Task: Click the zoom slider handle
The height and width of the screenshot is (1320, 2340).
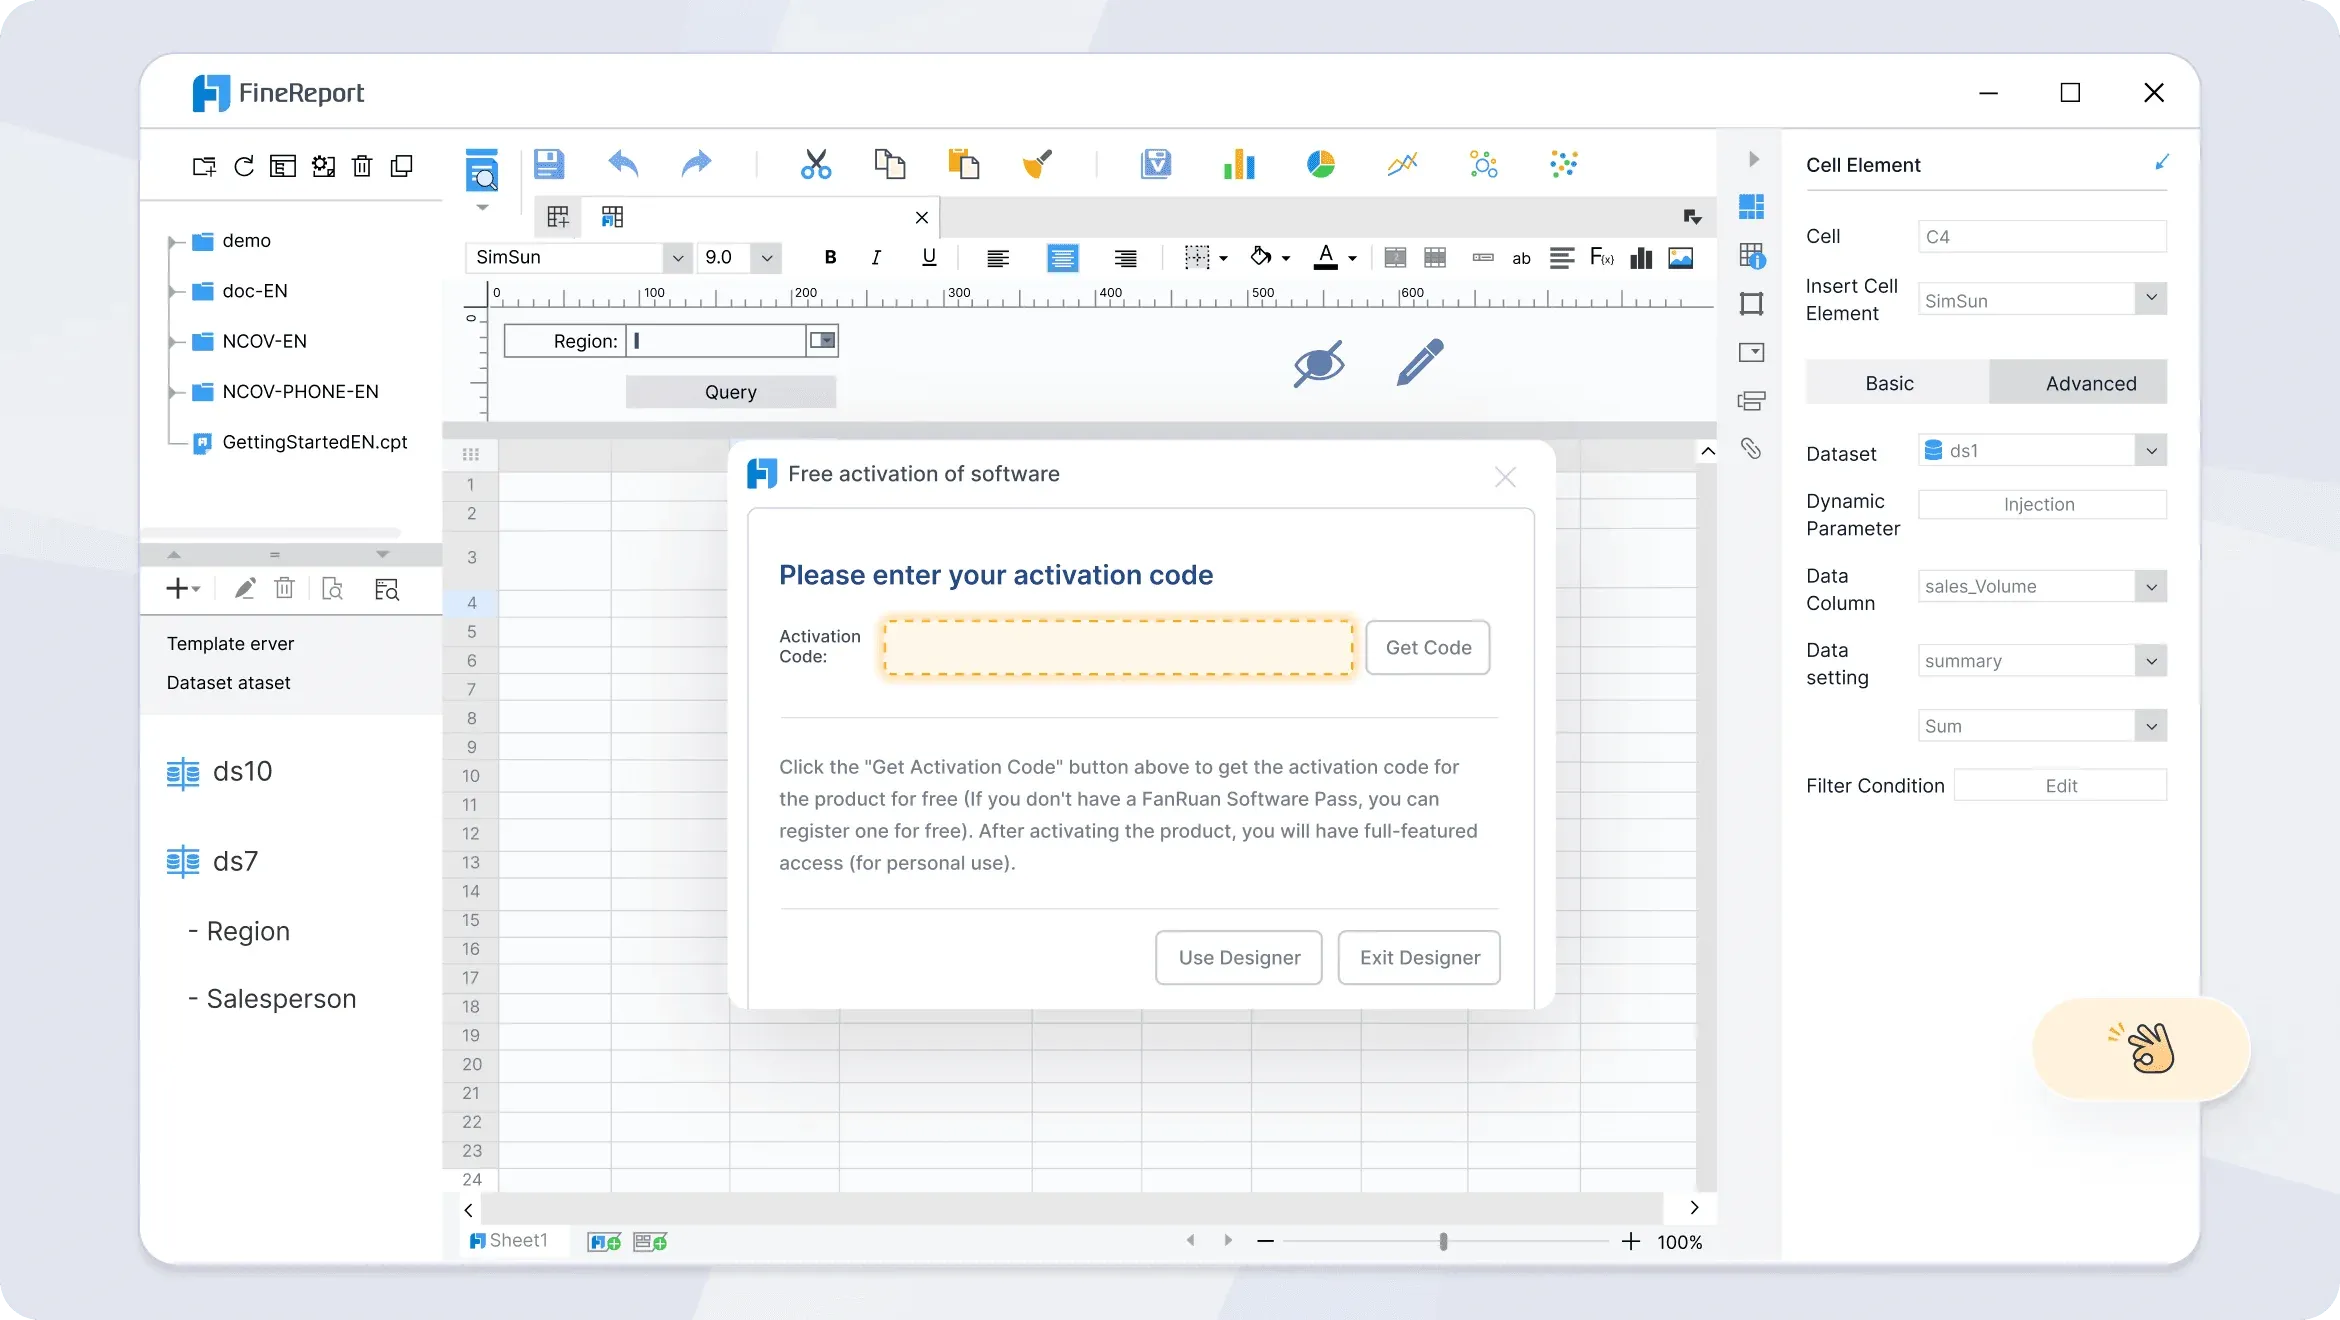Action: (1443, 1241)
